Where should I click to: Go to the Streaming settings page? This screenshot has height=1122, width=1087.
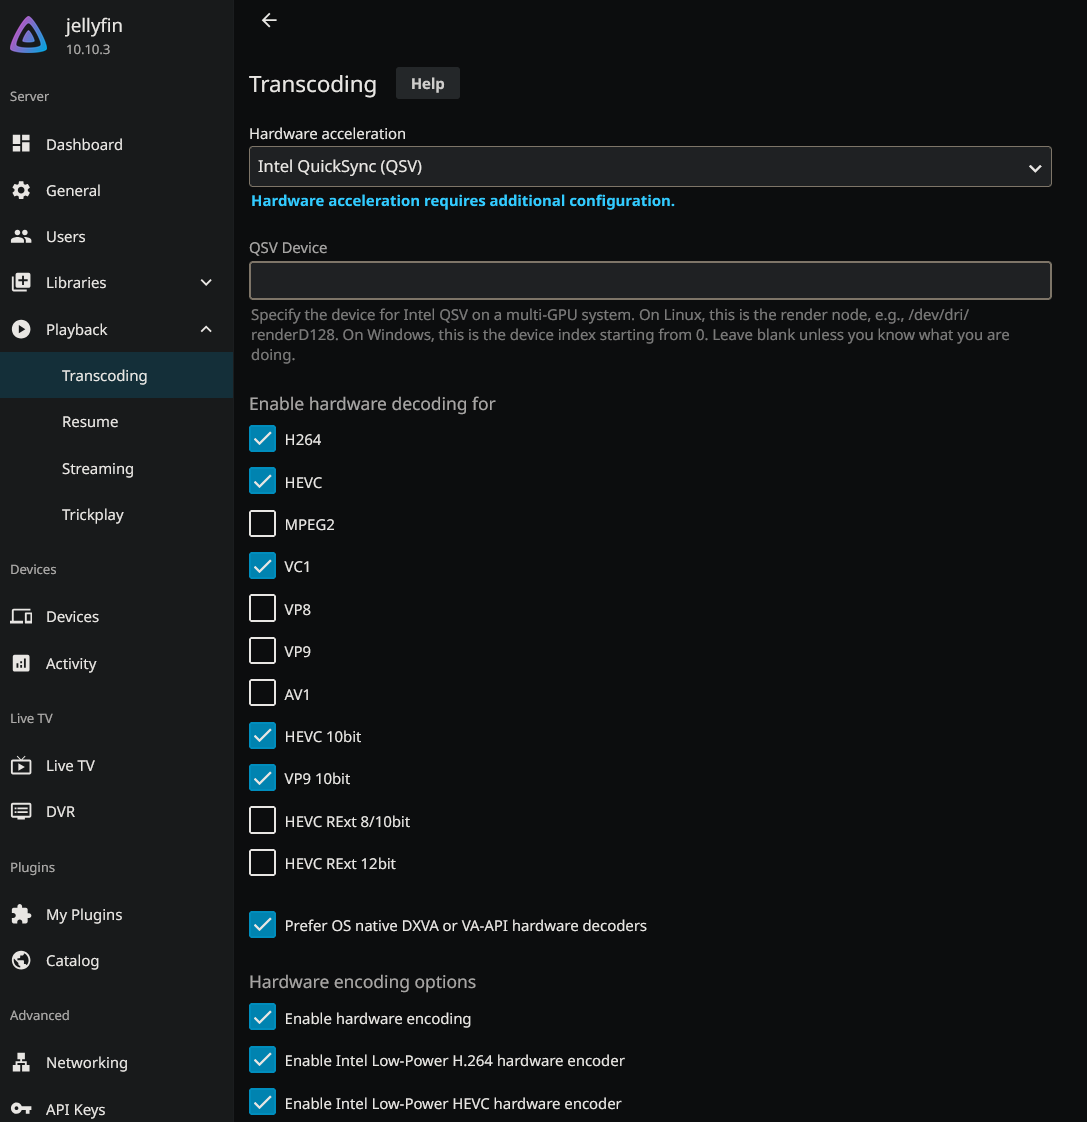coord(97,469)
